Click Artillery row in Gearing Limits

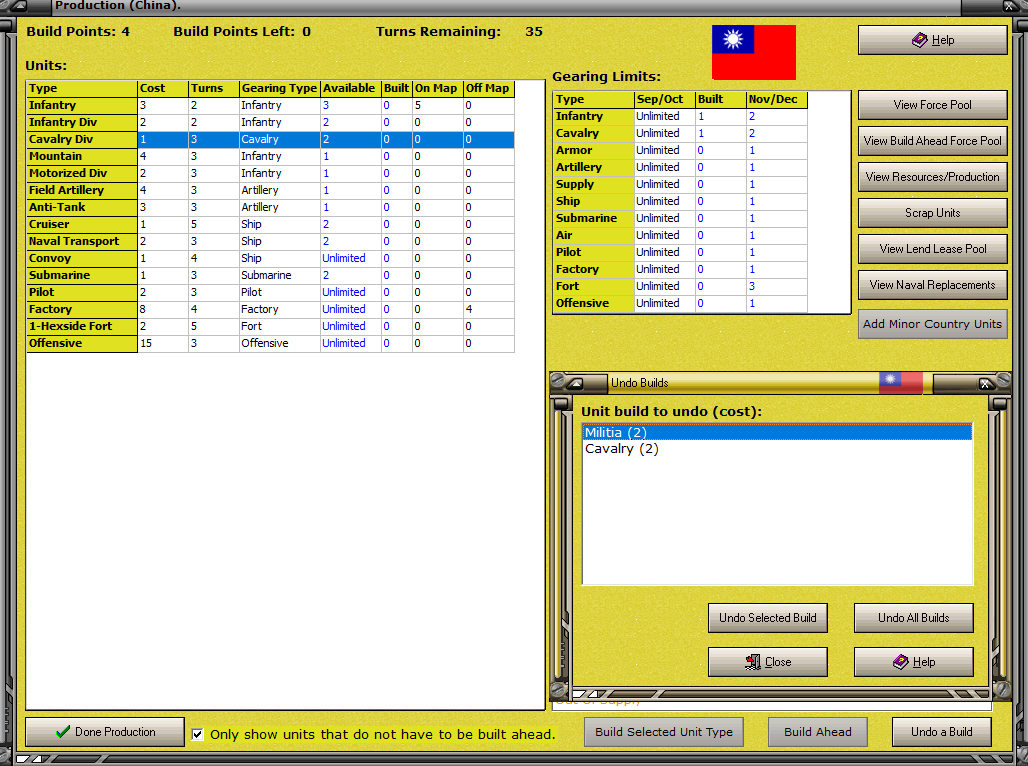pyautogui.click(x=681, y=168)
